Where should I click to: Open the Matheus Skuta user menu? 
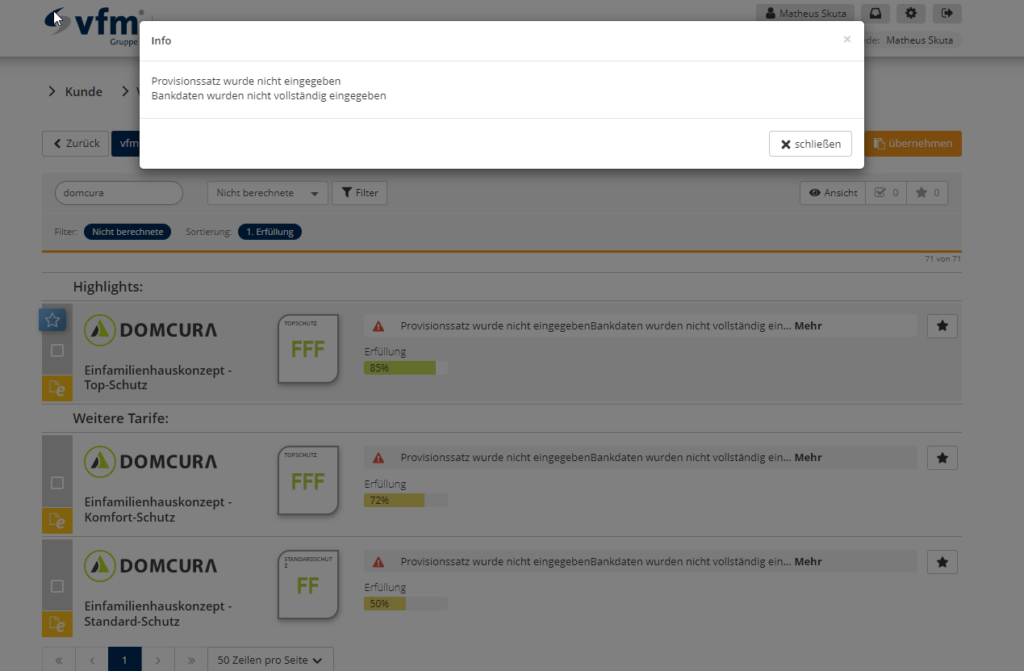click(805, 13)
